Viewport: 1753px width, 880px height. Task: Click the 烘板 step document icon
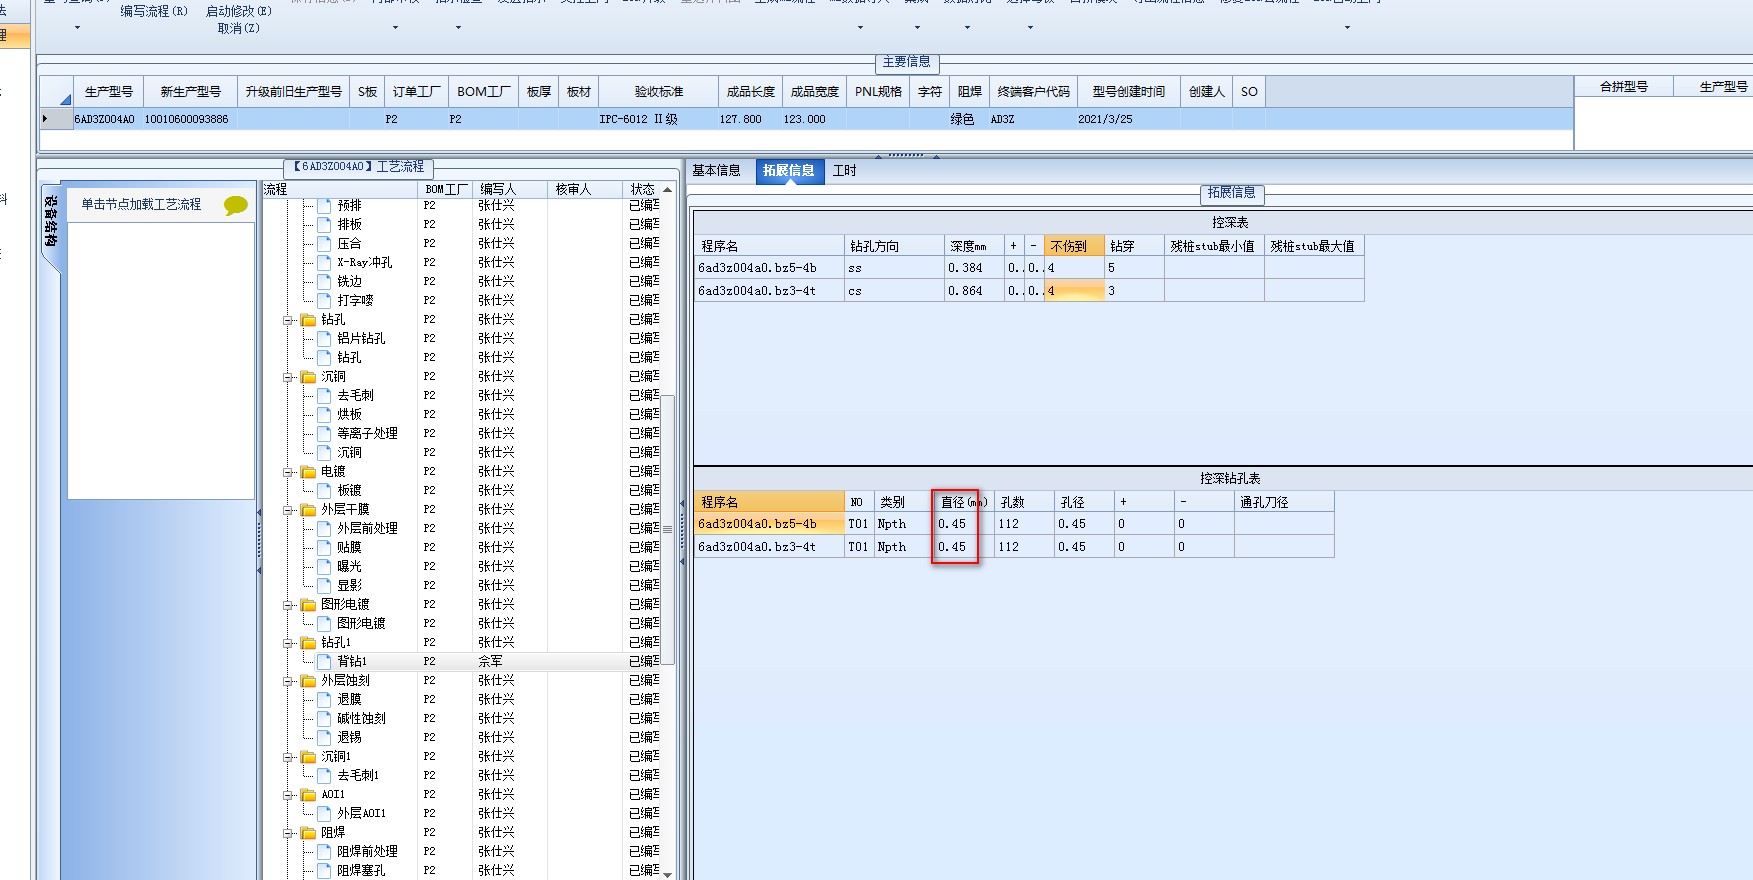[324, 414]
